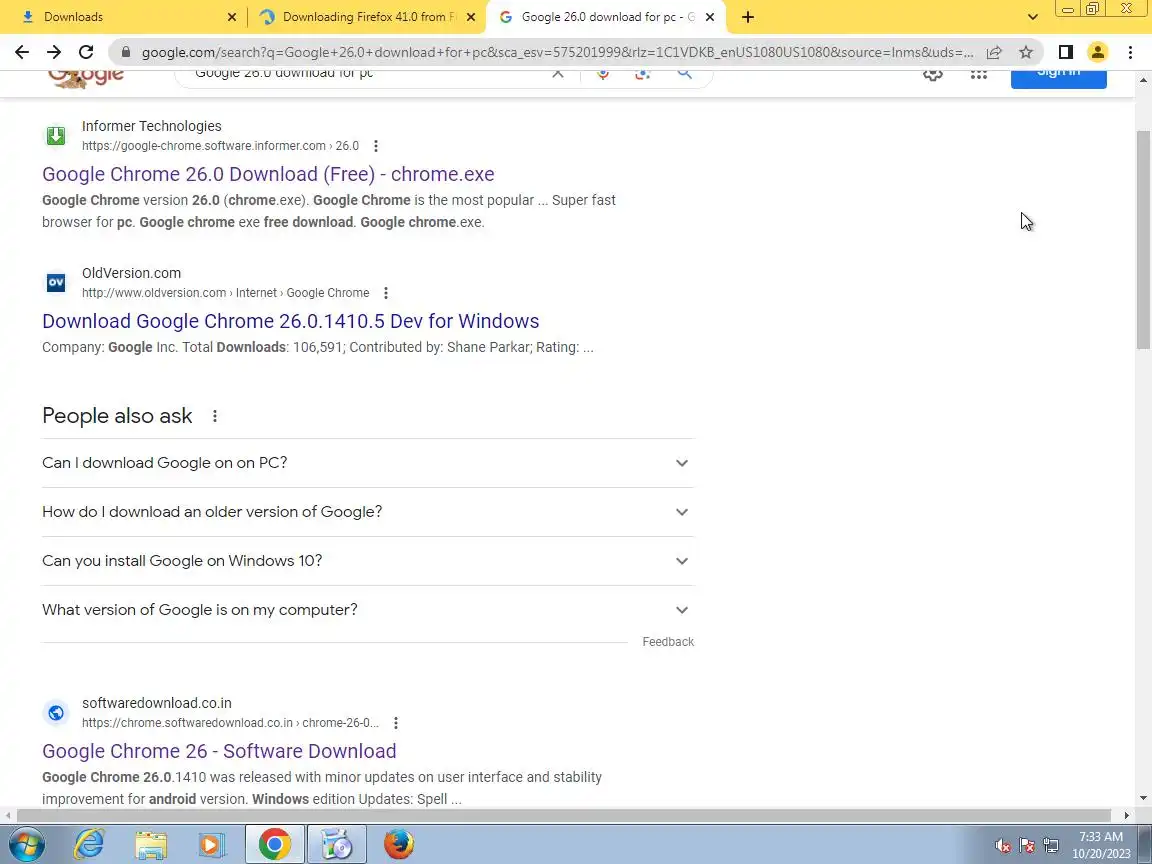Viewport: 1152px width, 864px height.
Task: Click the page scroll down arrow
Action: (x=1143, y=798)
